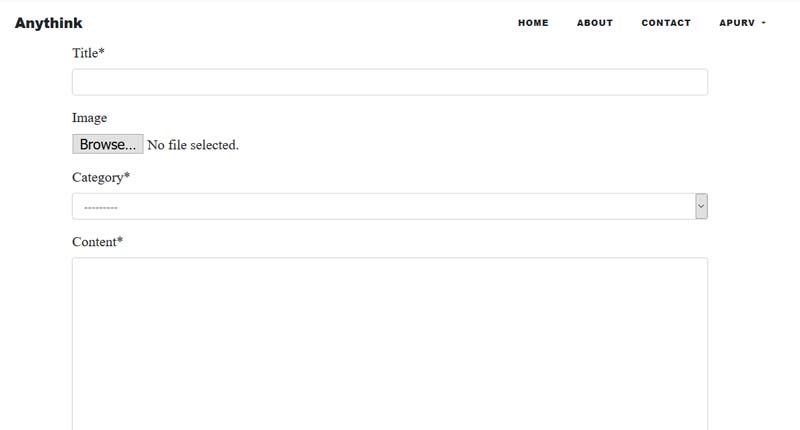The width and height of the screenshot is (800, 430).
Task: Select the dashed placeholder in Category
Action: click(x=101, y=208)
